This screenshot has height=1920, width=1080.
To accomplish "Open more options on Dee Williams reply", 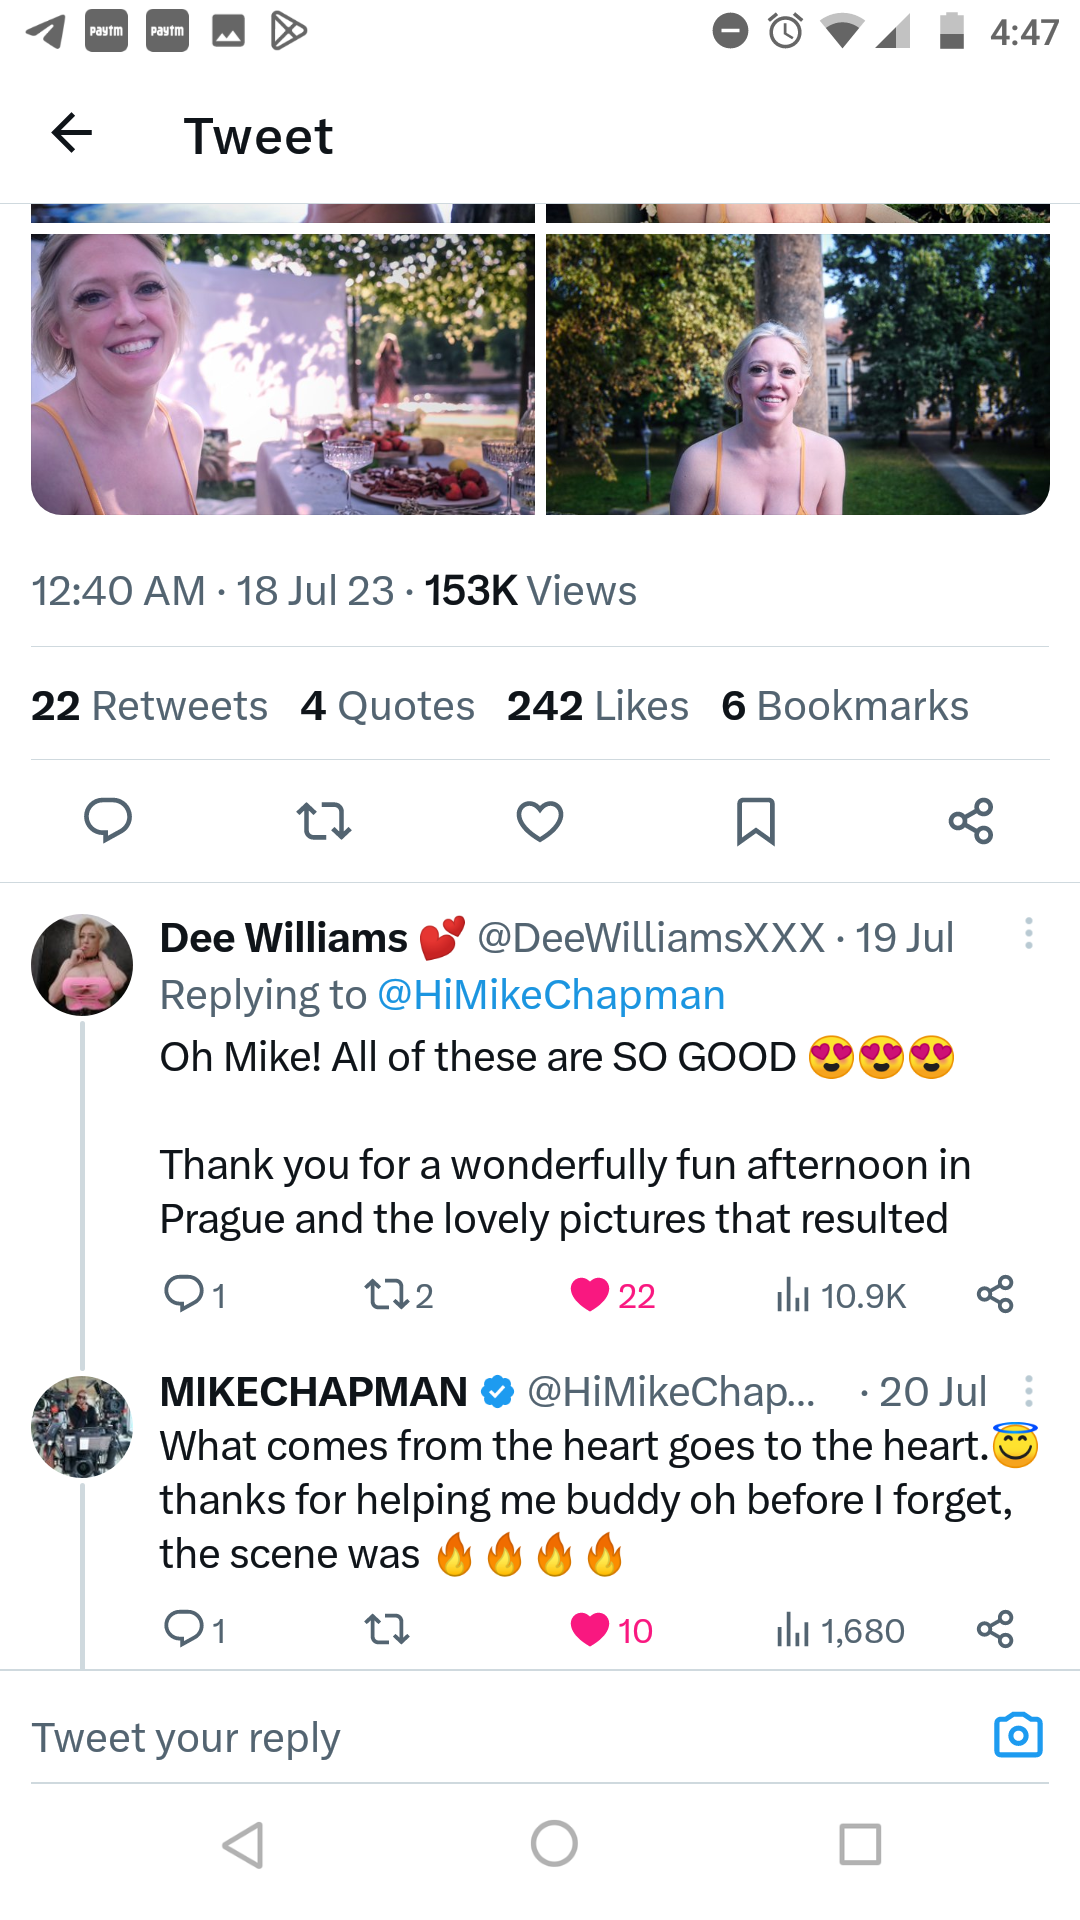I will (x=1028, y=934).
